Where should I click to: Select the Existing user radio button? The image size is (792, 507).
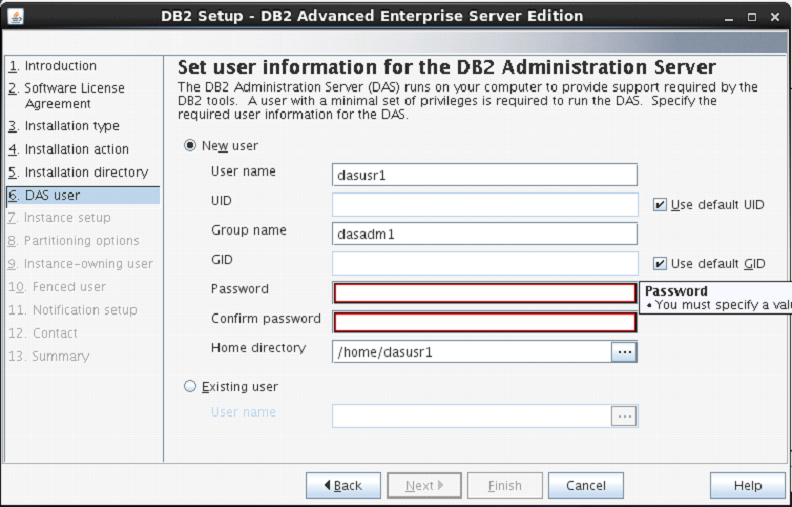click(190, 386)
